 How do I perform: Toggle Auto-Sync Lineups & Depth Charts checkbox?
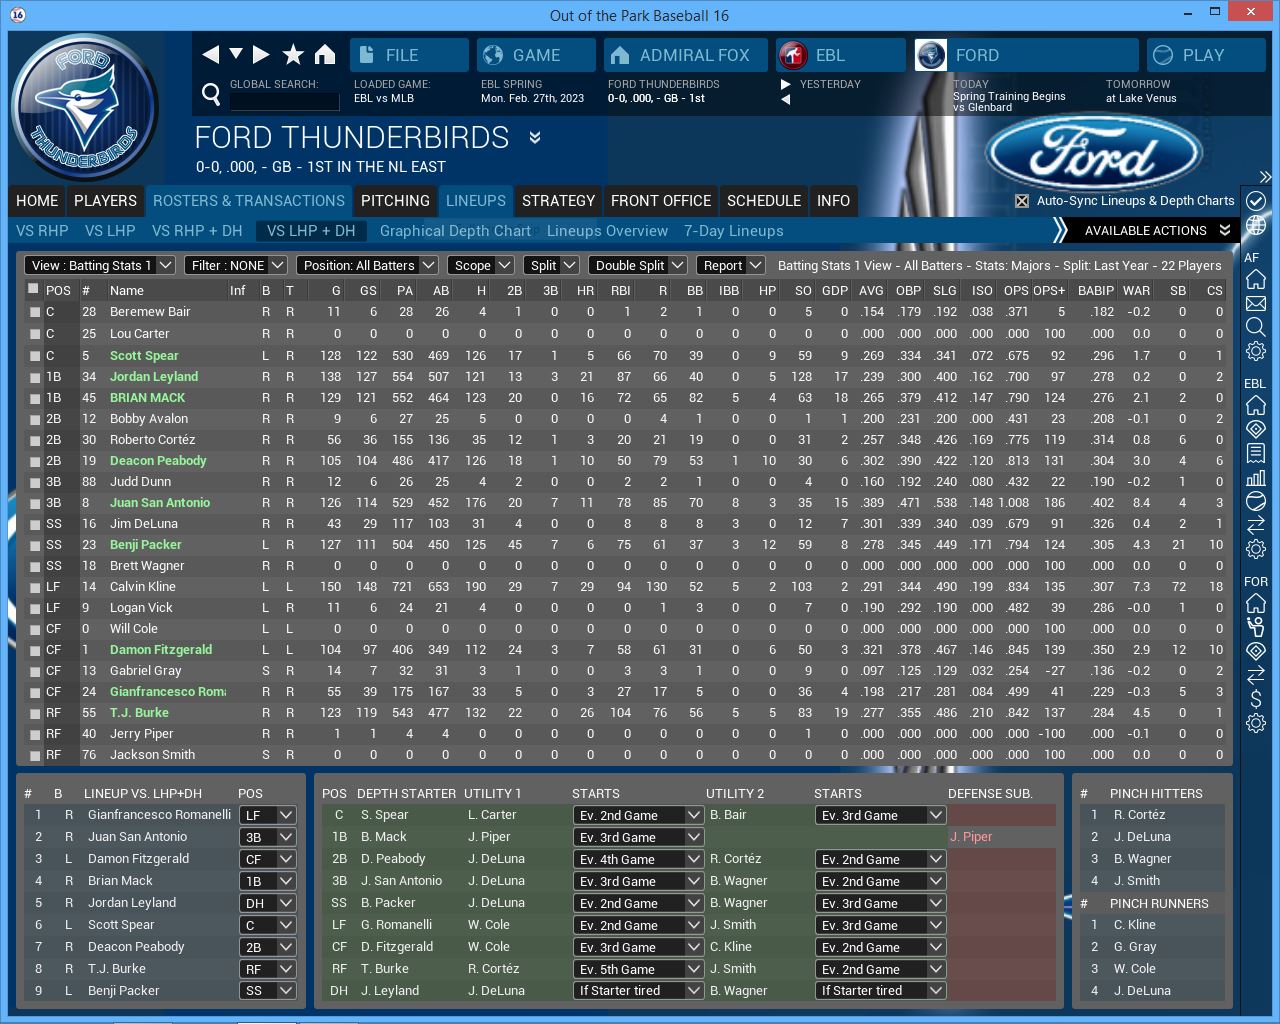pyautogui.click(x=1022, y=201)
